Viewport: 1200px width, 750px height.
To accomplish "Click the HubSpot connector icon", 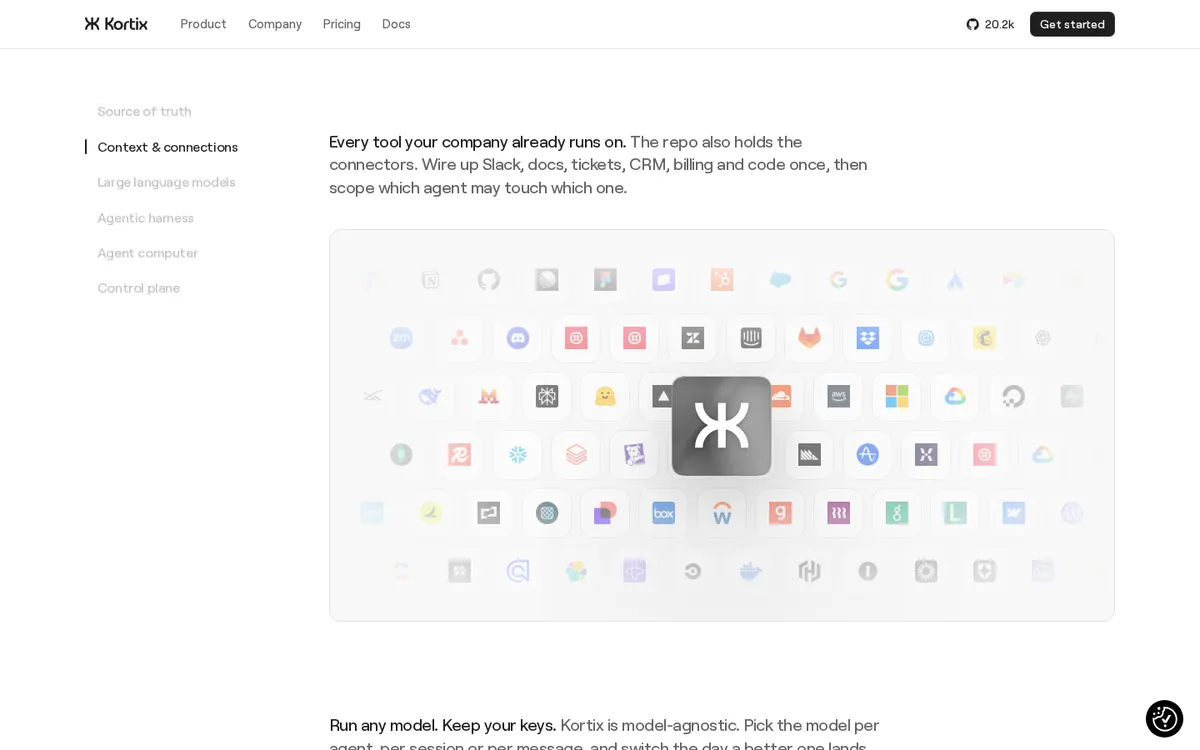I will (x=722, y=280).
